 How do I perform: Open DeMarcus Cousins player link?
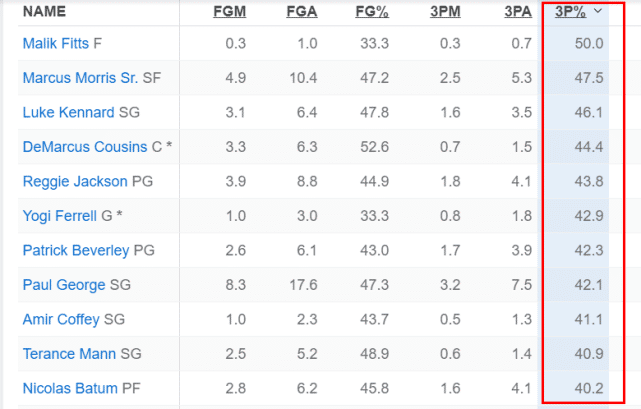click(x=84, y=148)
